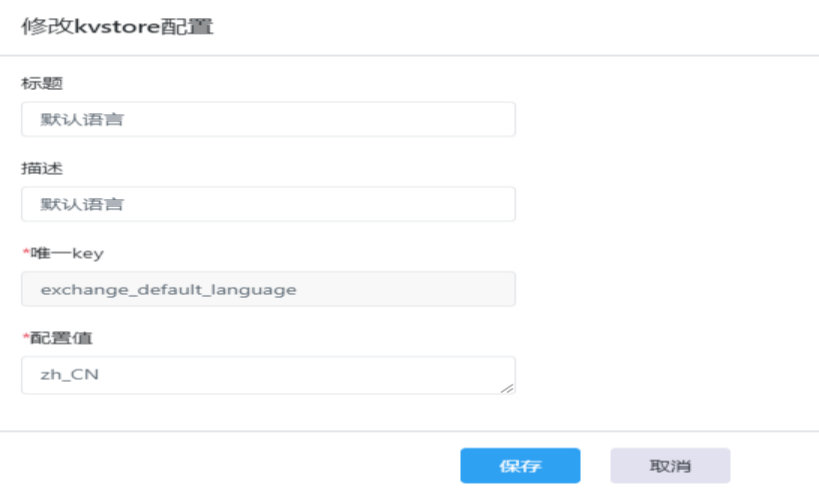Click the divider line below dialog heading
This screenshot has width=819, height=499.
pyautogui.click(x=410, y=55)
